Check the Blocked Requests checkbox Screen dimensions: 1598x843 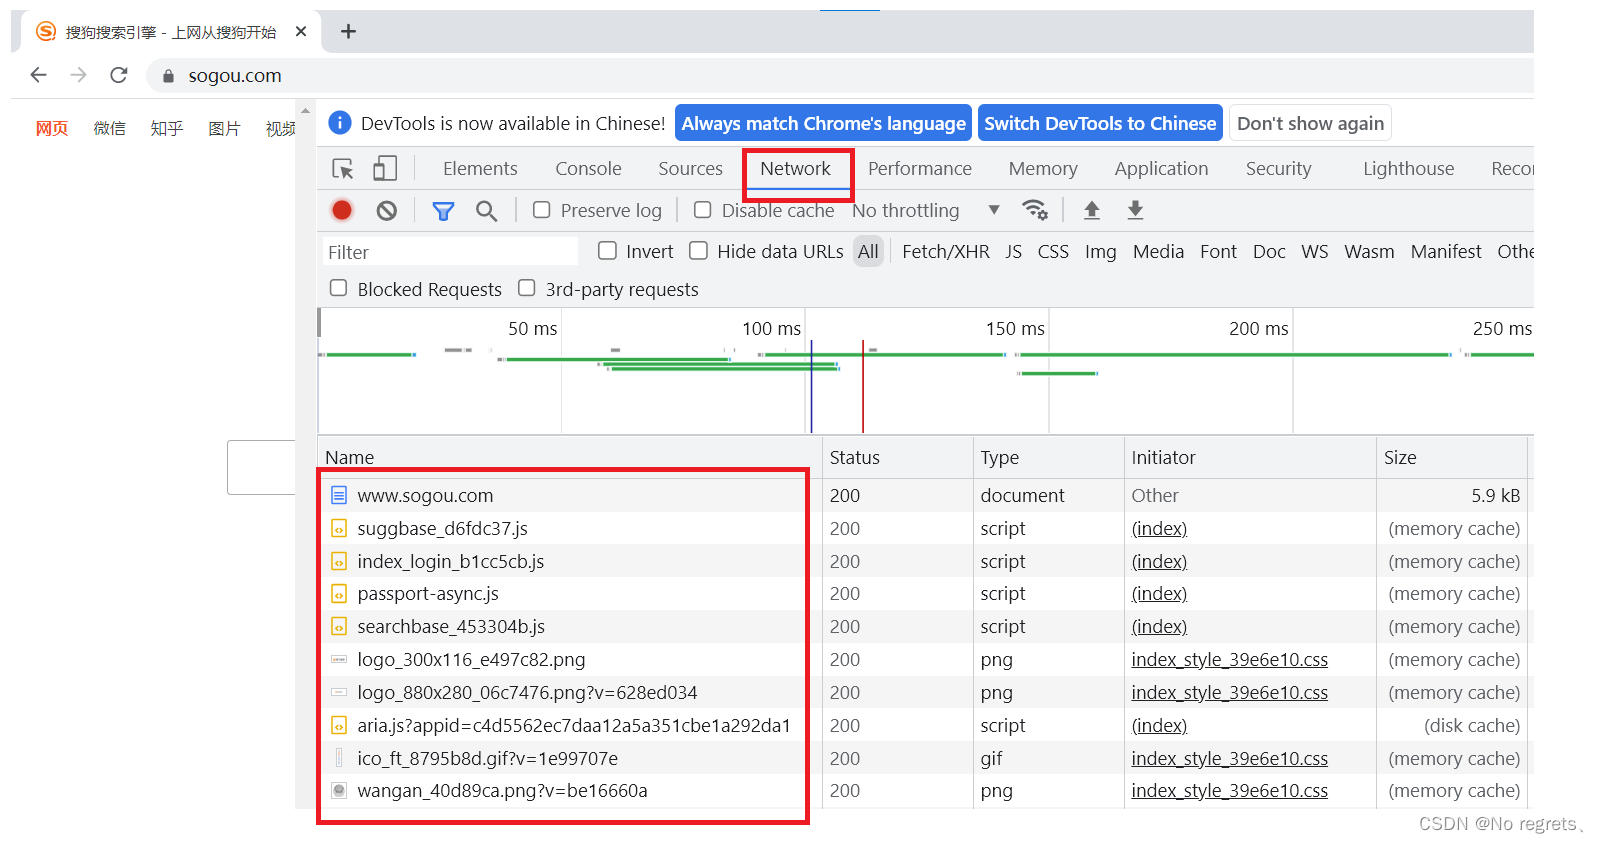[339, 288]
